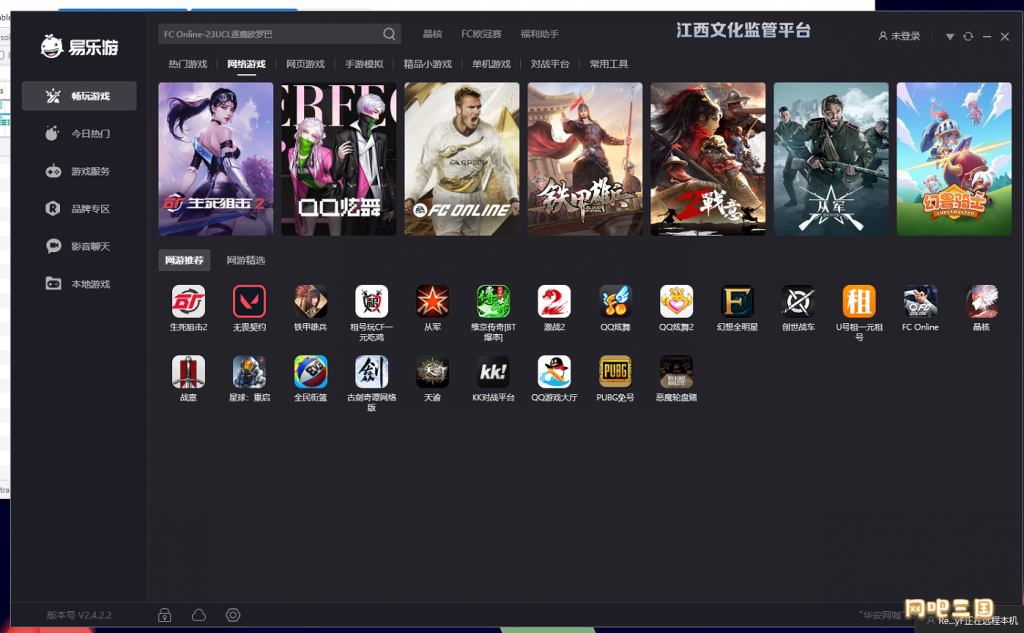Open the 幻想全明星 game icon

click(x=737, y=301)
